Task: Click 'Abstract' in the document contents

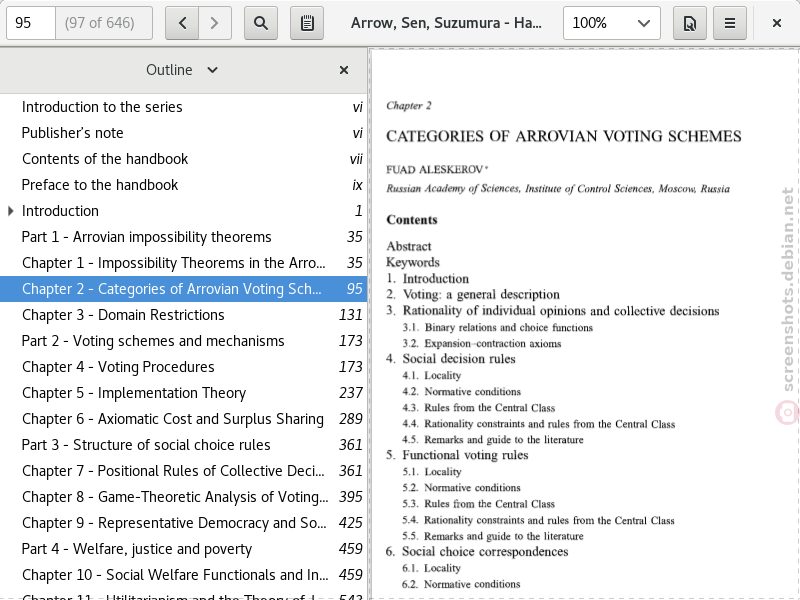Action: tap(409, 246)
